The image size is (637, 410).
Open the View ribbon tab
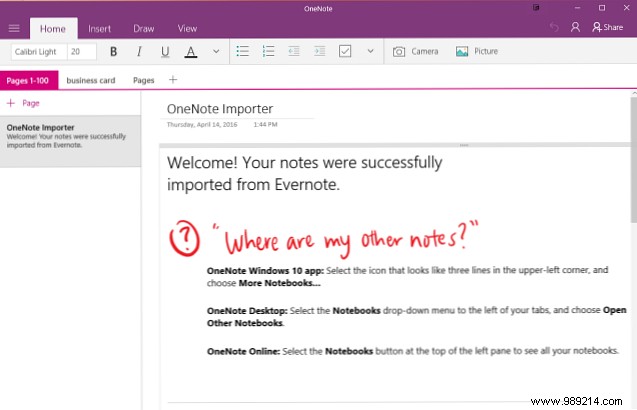187,28
